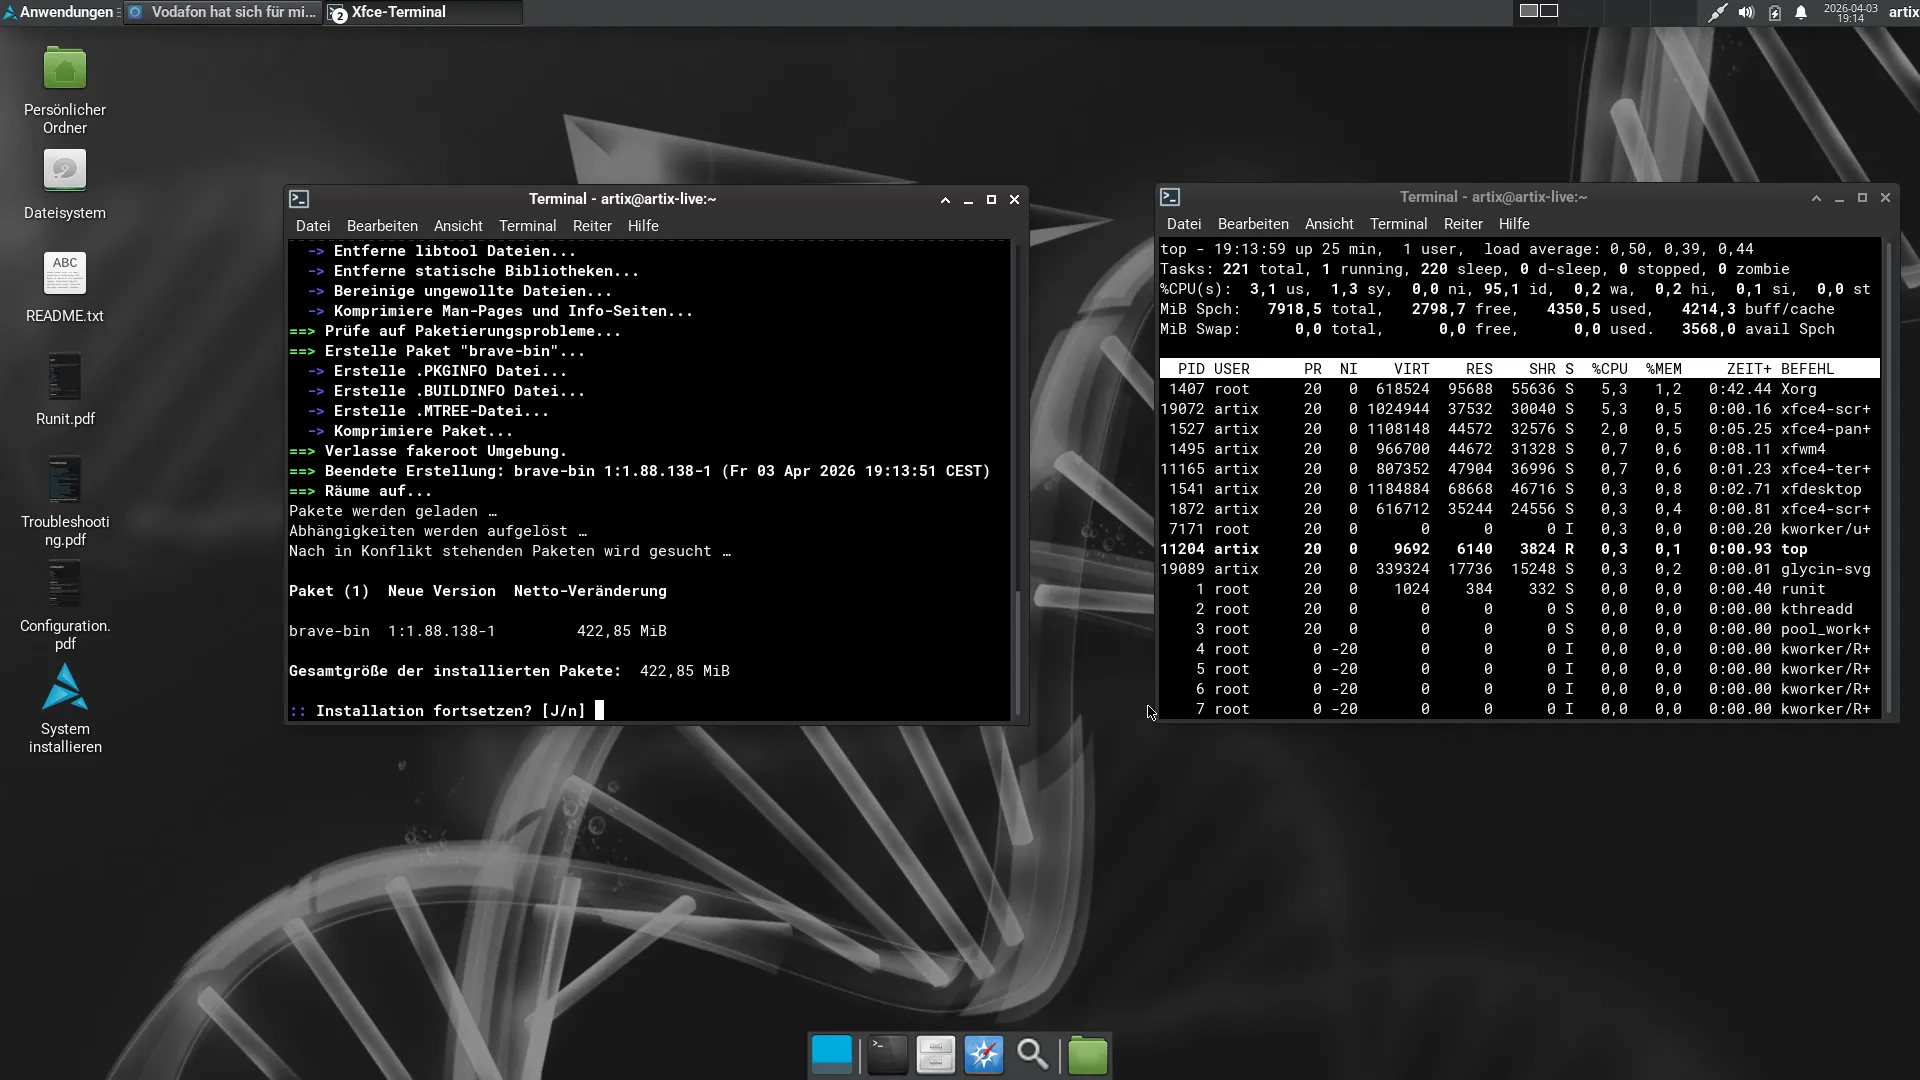Open application finder magnifier icon
1920x1080 pixels.
pos(1032,1055)
